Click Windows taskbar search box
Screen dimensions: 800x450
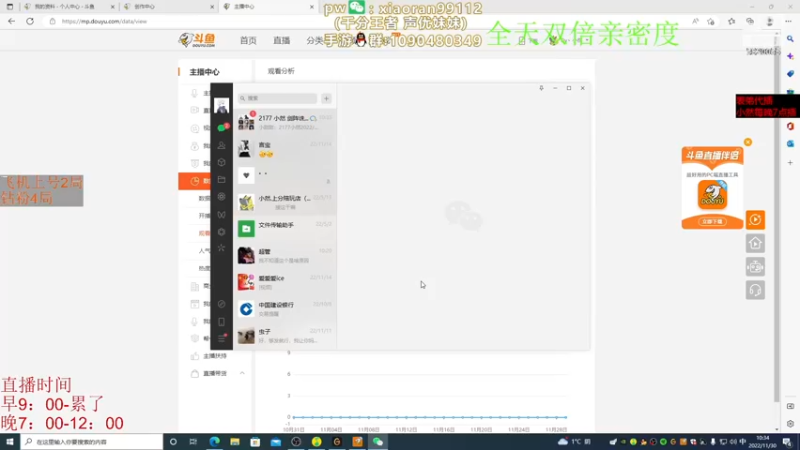[x=92, y=442]
